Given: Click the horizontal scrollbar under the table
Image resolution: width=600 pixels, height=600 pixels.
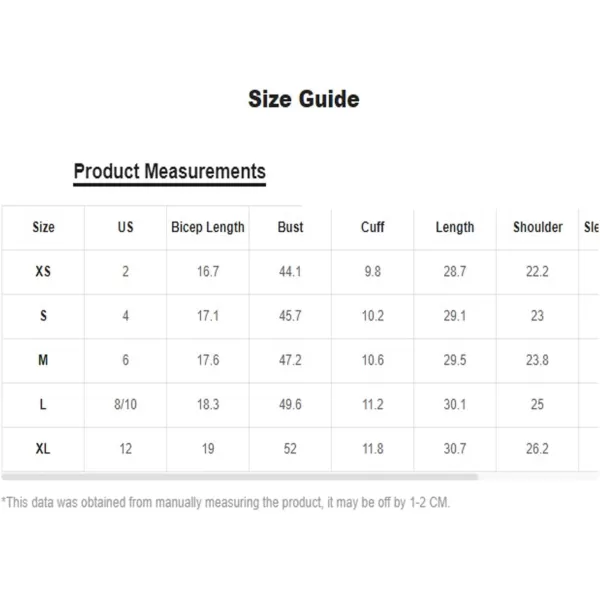Looking at the screenshot, I should 240,477.
